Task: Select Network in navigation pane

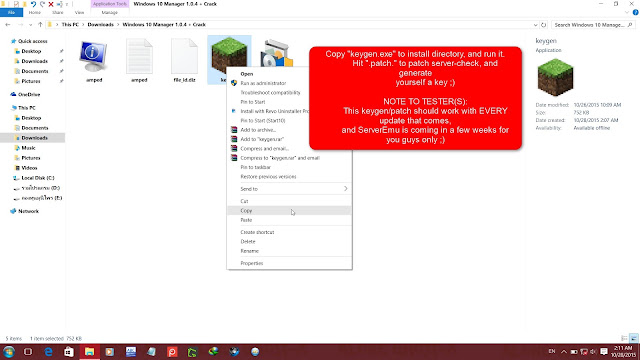Action: pyautogui.click(x=28, y=211)
